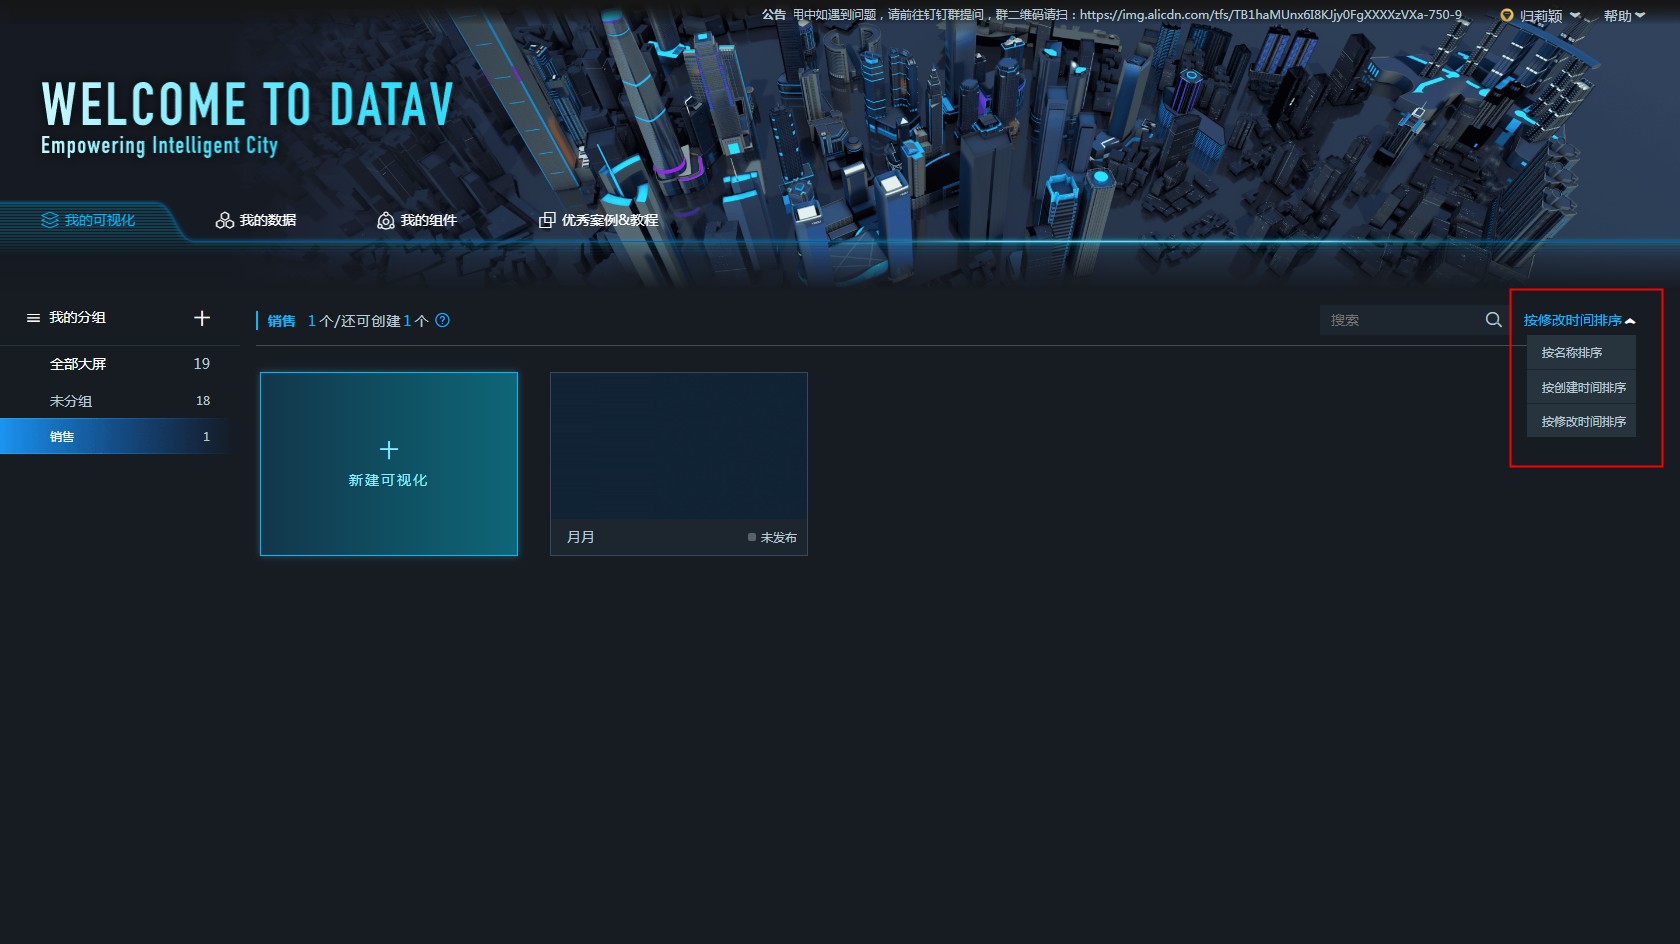Screen dimensions: 1680x944
Task: Choose 按名称排序 from sort menu
Action: [1581, 353]
